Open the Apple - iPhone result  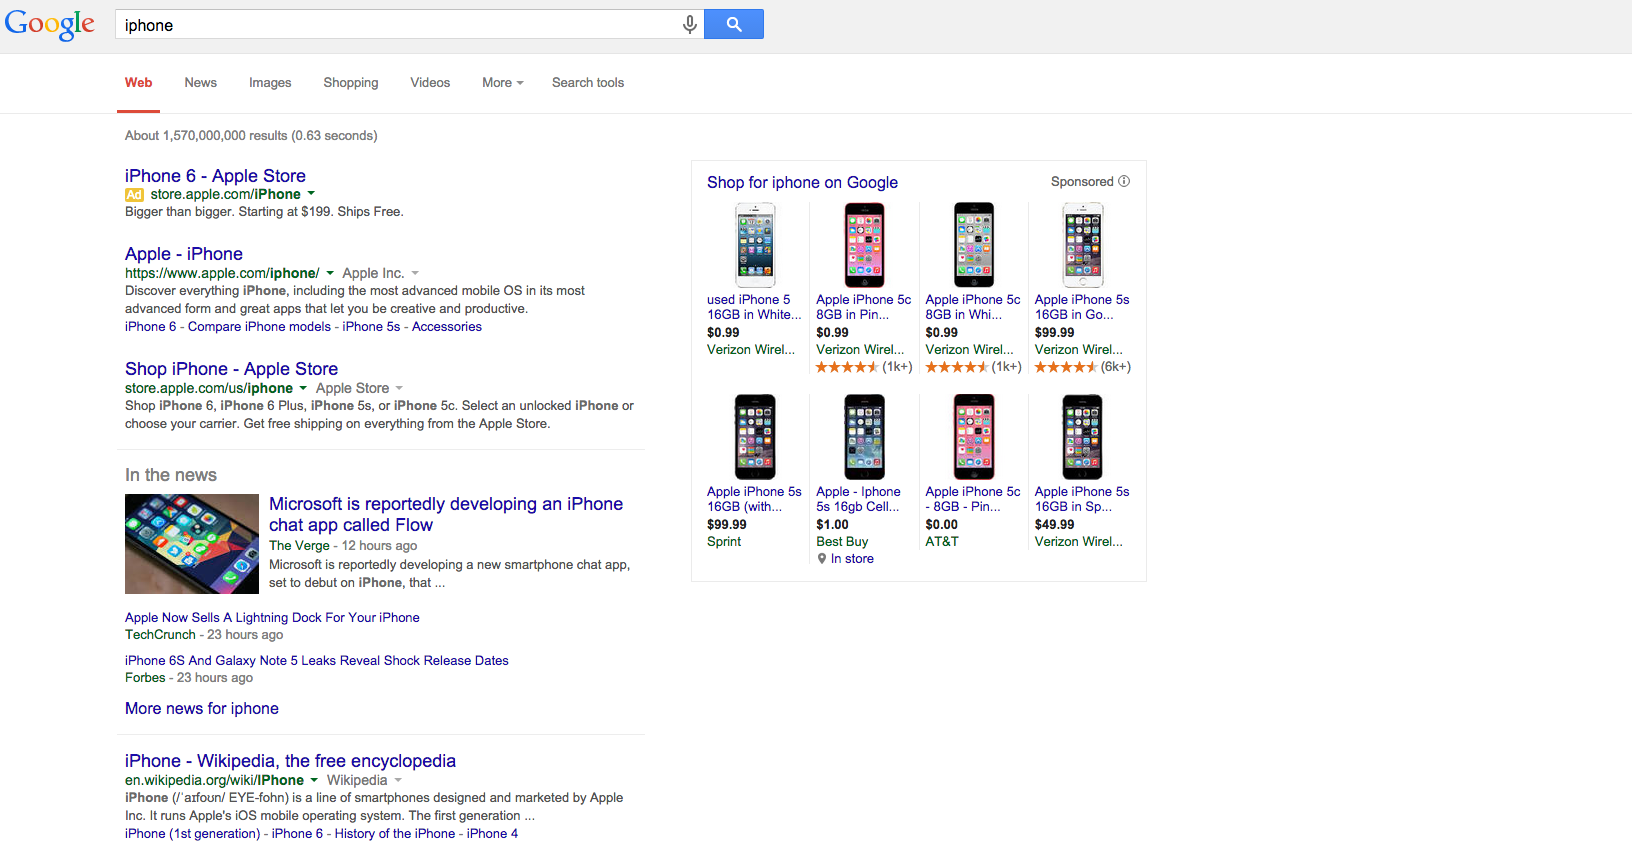tap(184, 254)
